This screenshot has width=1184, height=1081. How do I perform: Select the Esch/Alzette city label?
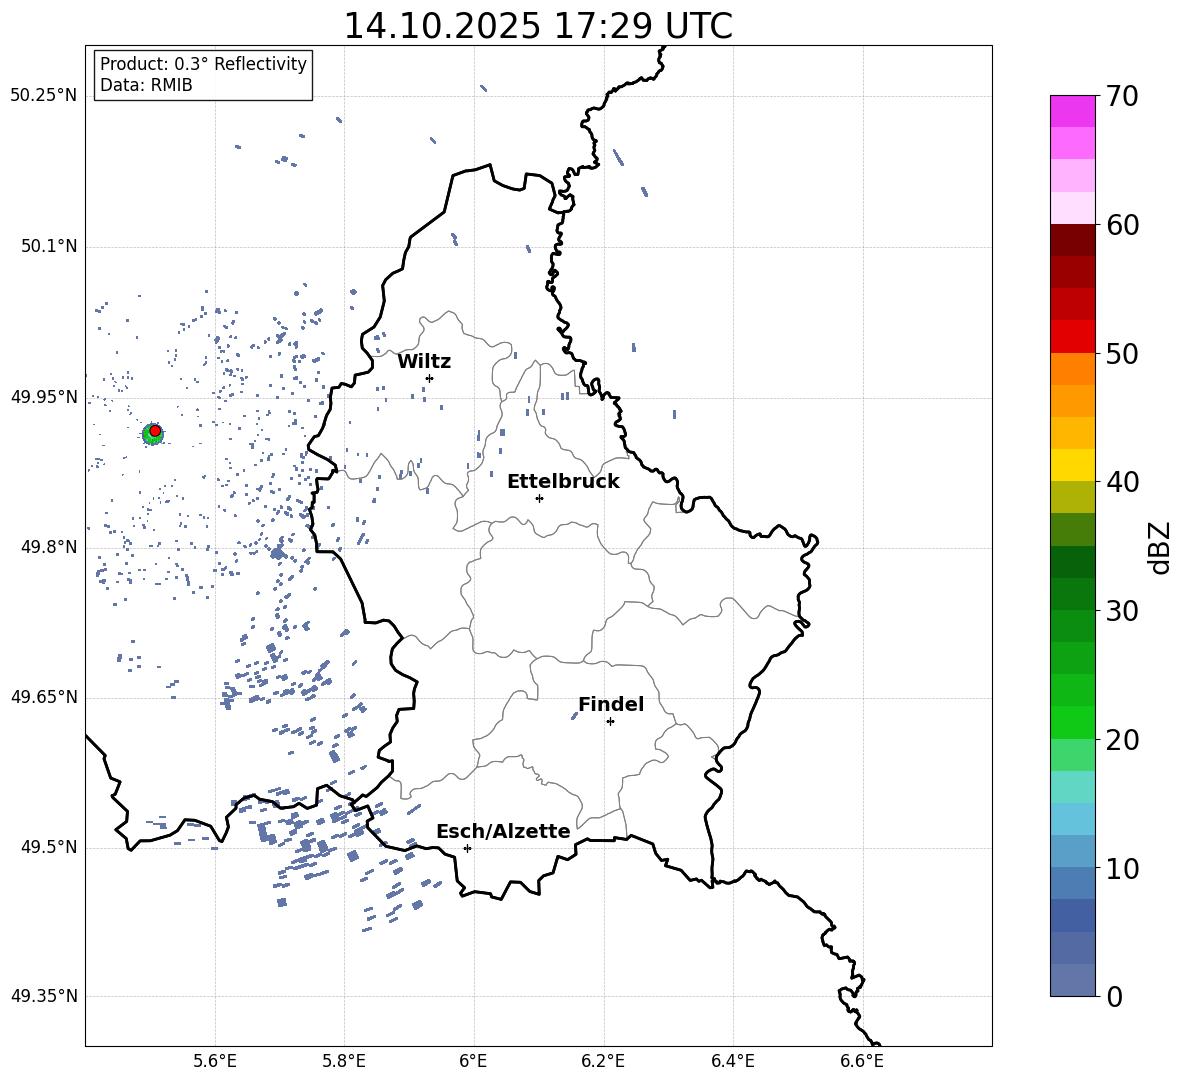[503, 832]
